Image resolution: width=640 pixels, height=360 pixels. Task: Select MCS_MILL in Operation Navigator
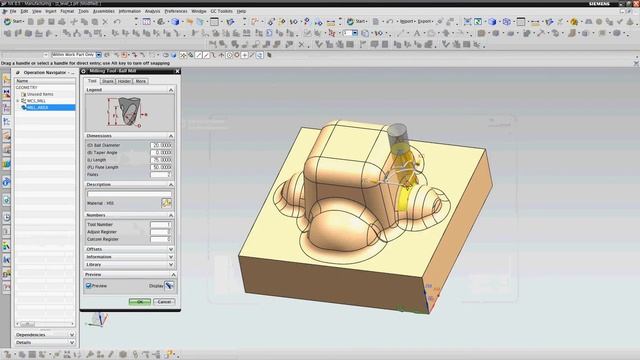[x=36, y=101]
